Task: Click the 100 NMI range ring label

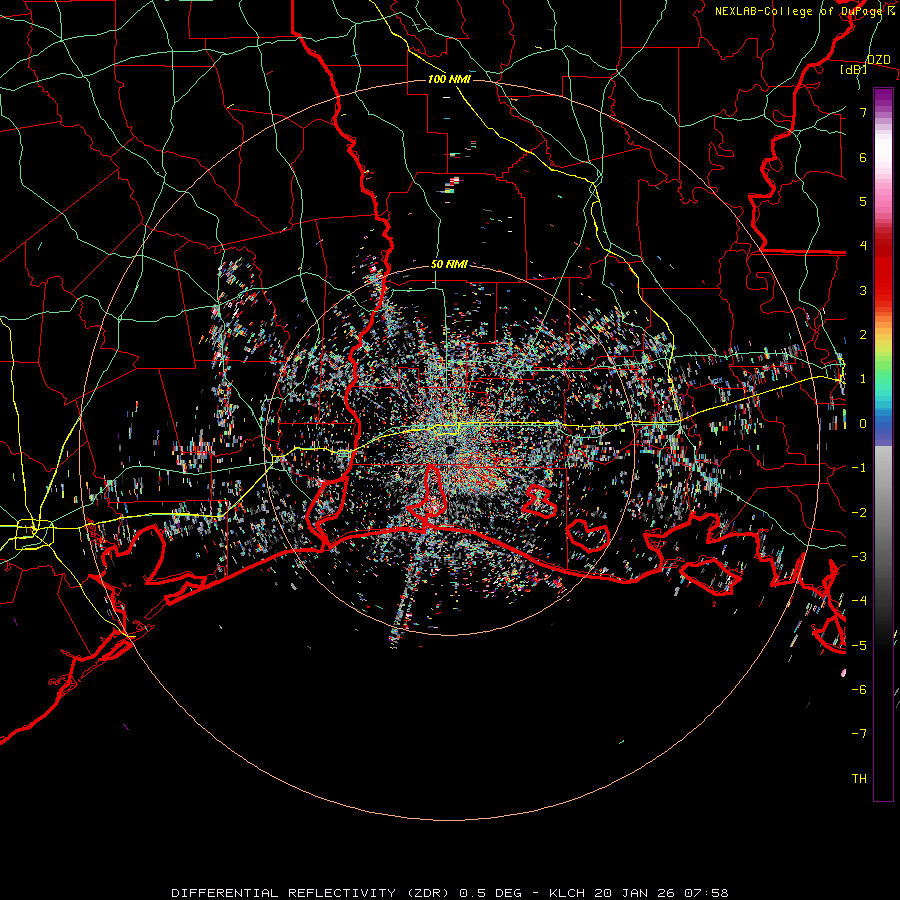Action: point(449,79)
